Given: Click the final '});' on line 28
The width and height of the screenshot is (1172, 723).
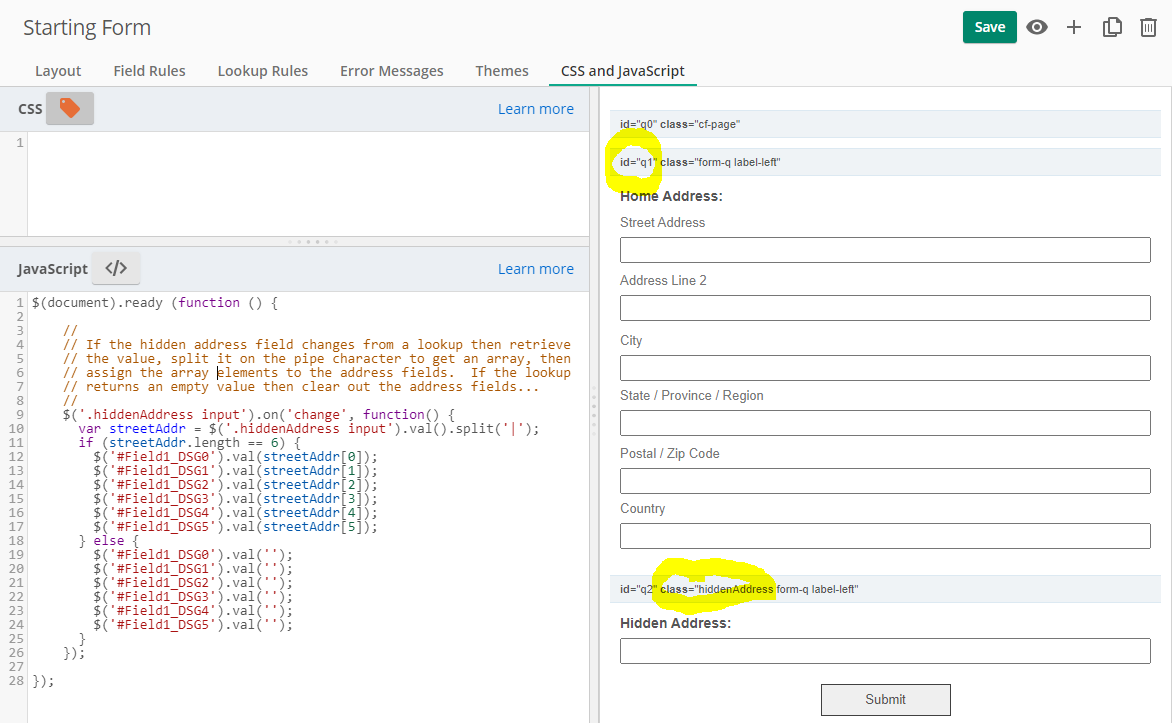Looking at the screenshot, I should tap(43, 681).
